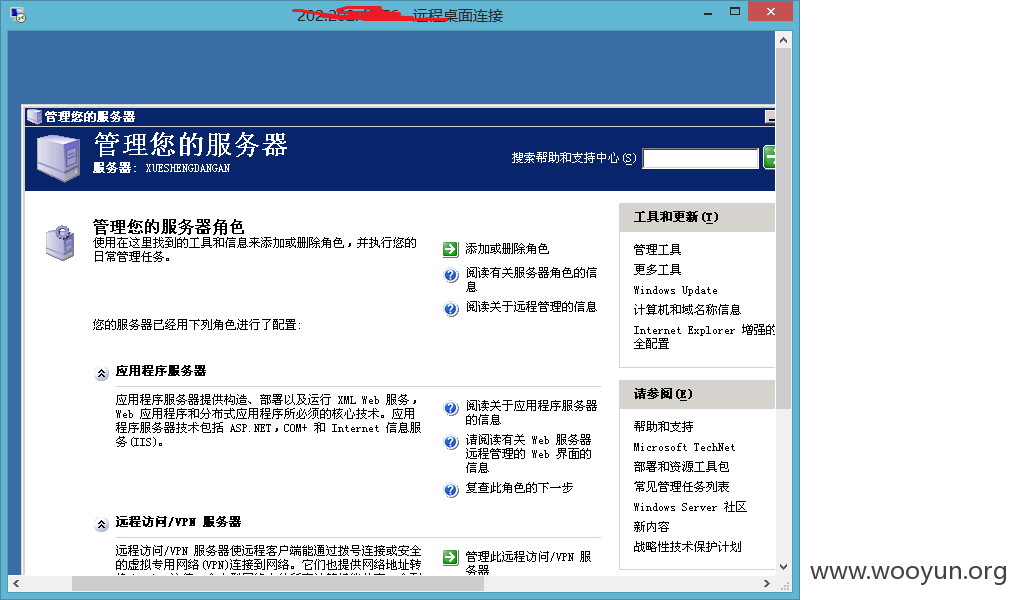Click the 搜索帮助和支持中心 search field
Image resolution: width=1016 pixels, height=600 pixels.
click(700, 158)
